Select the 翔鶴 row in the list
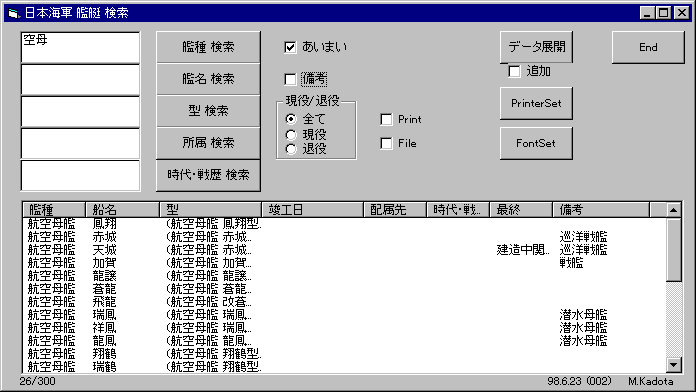Image resolution: width=696 pixels, height=392 pixels. [344, 354]
